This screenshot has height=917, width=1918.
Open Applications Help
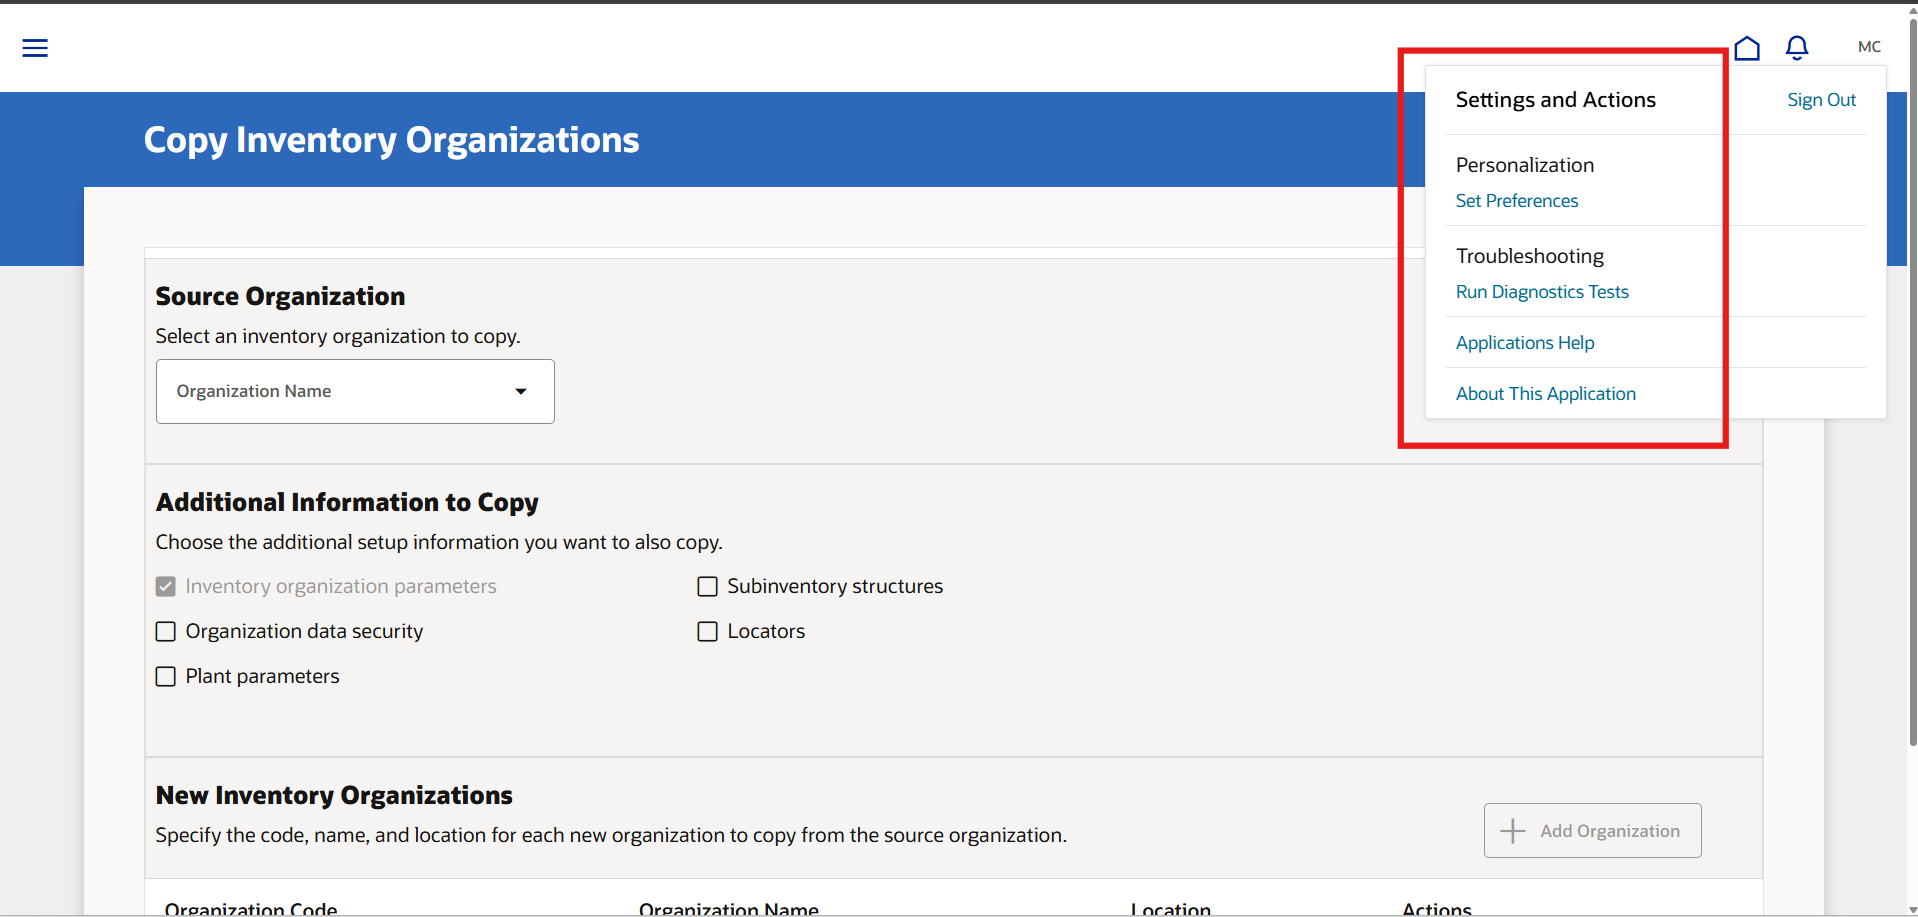1524,342
